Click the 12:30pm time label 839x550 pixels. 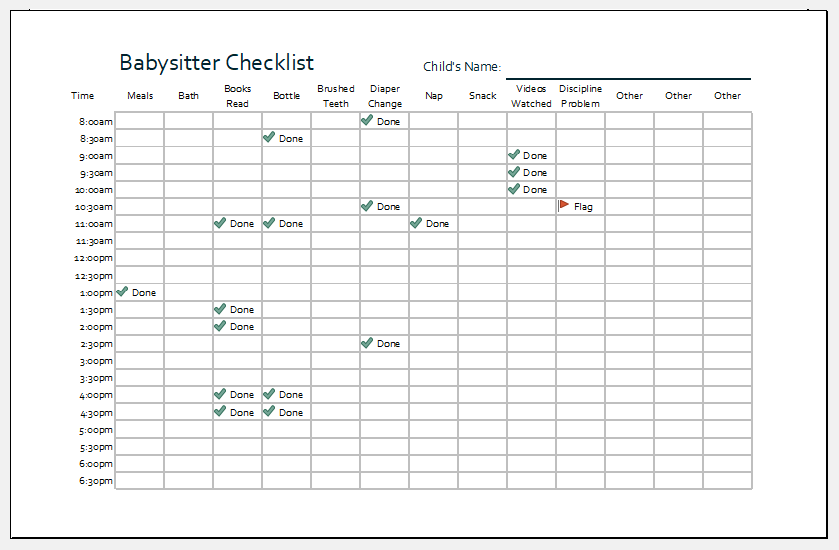click(94, 276)
